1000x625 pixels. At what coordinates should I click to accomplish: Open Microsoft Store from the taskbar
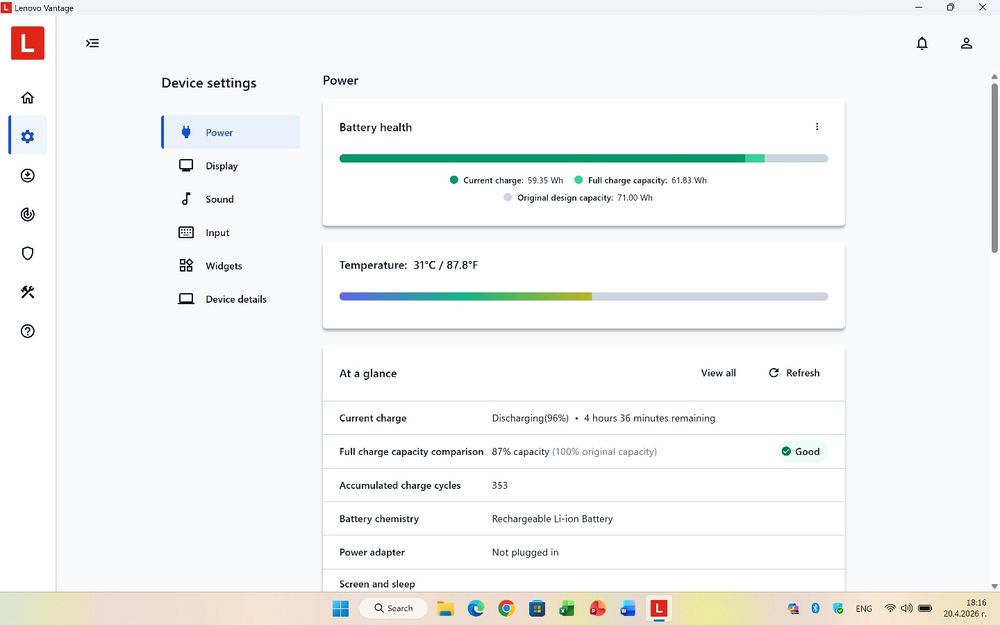point(537,608)
